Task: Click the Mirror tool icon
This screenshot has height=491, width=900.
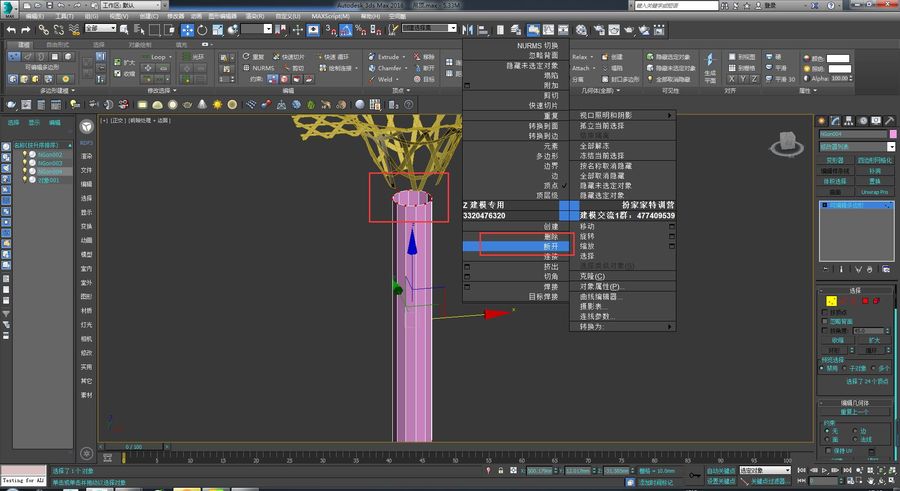Action: tap(468, 30)
